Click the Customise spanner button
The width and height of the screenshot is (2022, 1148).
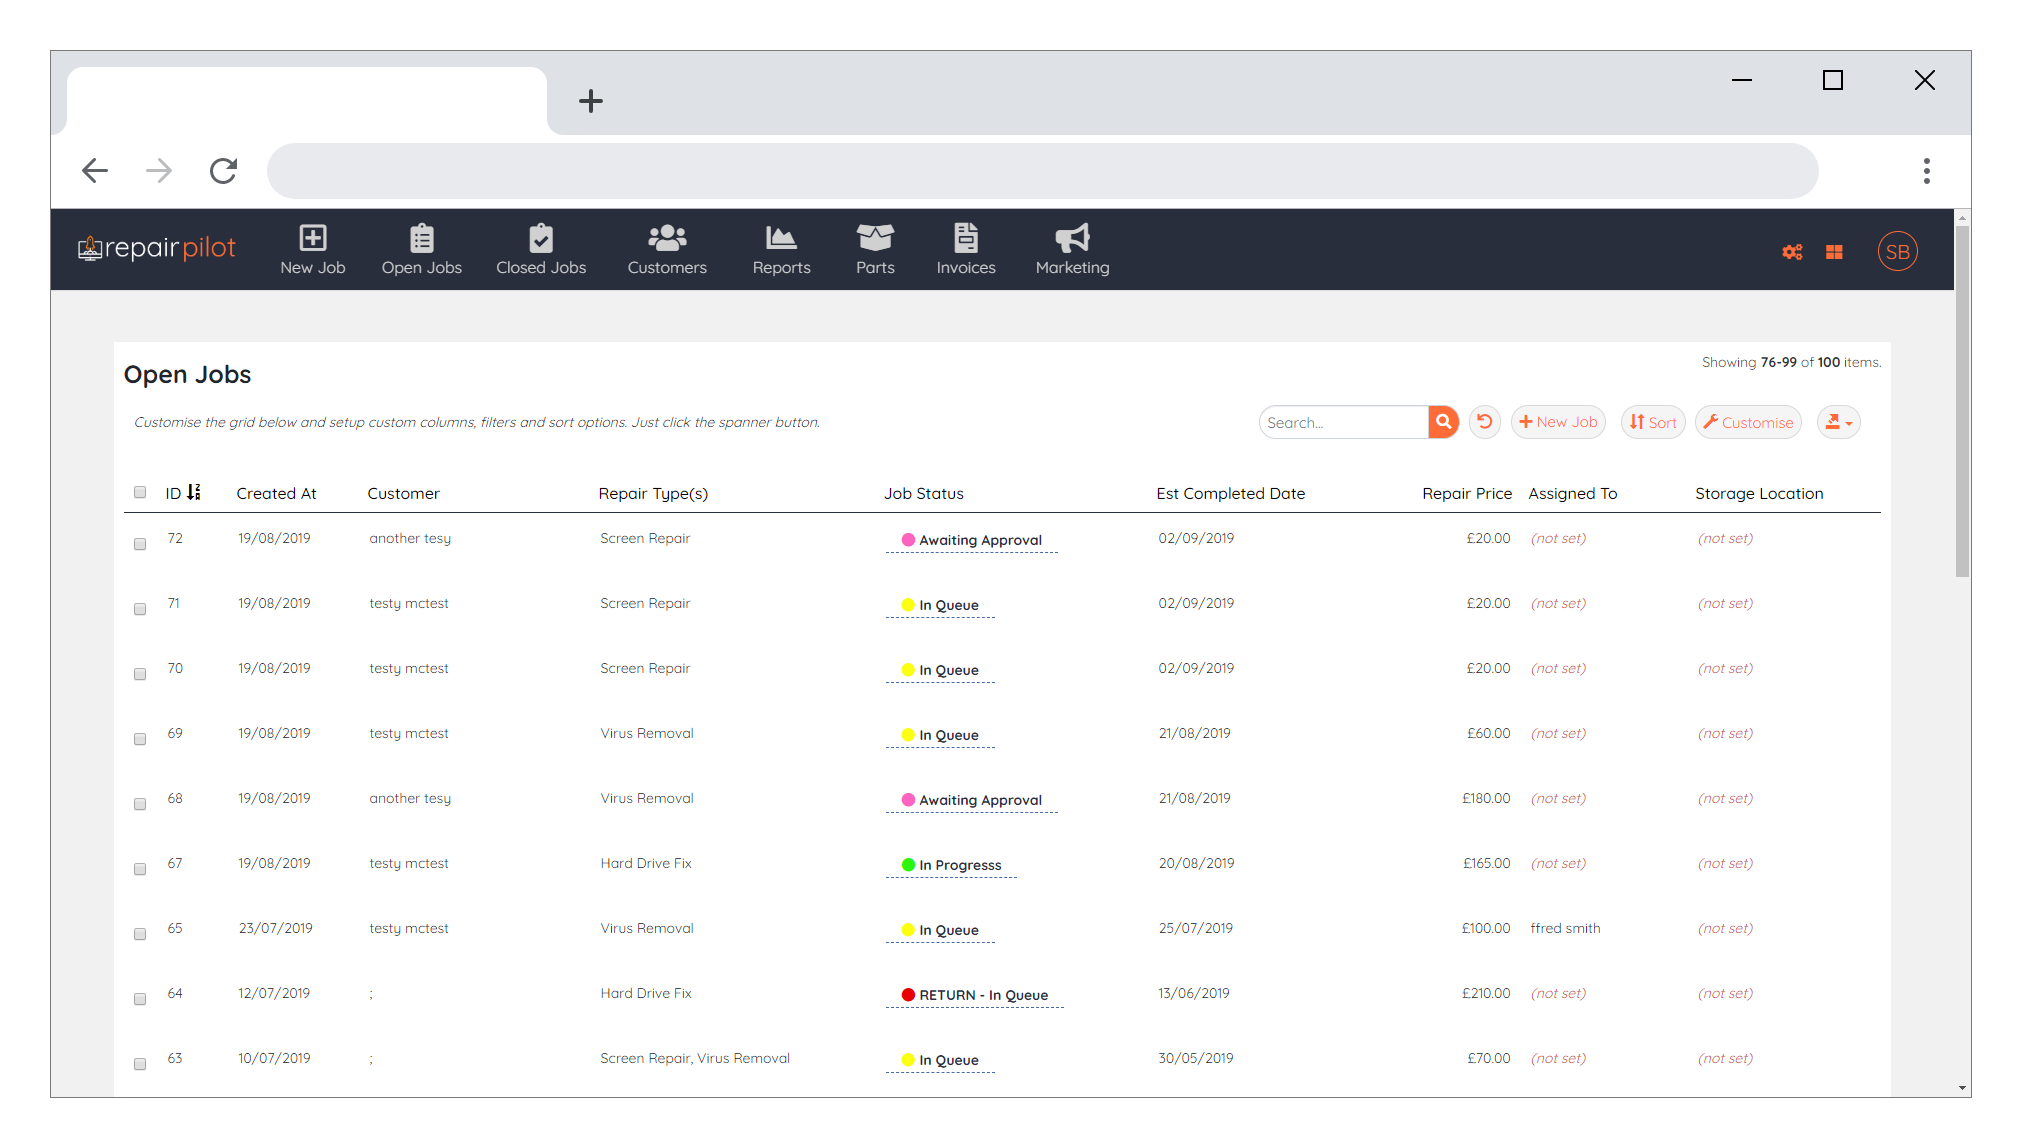tap(1748, 422)
